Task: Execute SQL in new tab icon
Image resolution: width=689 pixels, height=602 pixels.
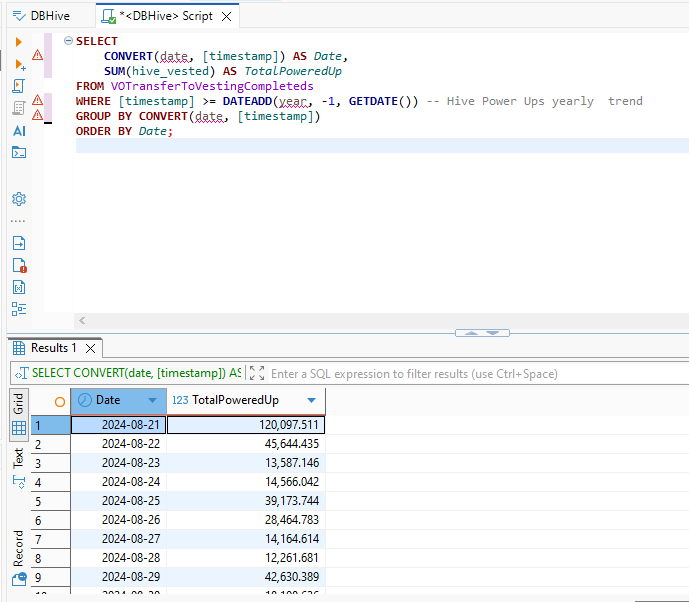Action: pyautogui.click(x=19, y=65)
